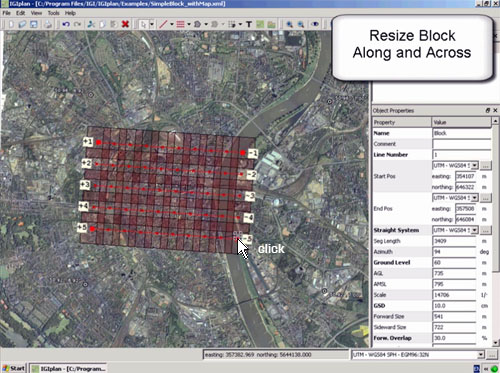This screenshot has width=500, height=373.
Task: Click the Azimuth value field
Action: click(x=454, y=252)
